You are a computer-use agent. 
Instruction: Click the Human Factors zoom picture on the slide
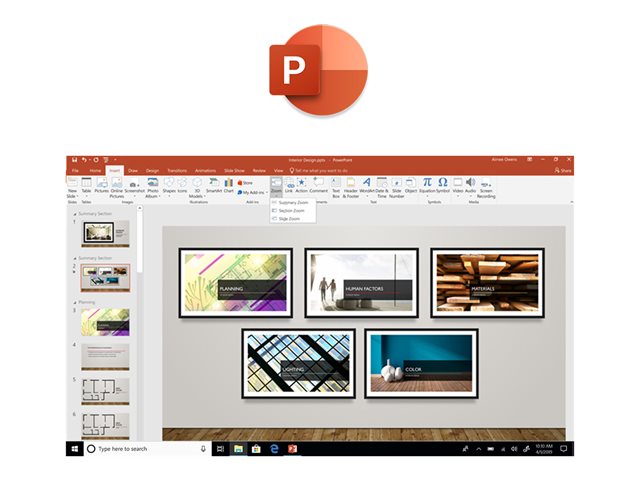(x=361, y=282)
